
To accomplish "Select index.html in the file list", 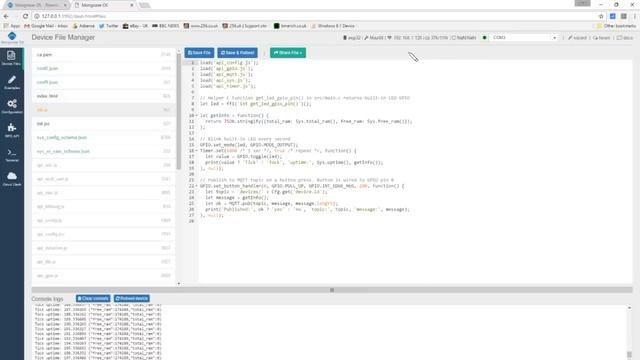I will point(104,96).
